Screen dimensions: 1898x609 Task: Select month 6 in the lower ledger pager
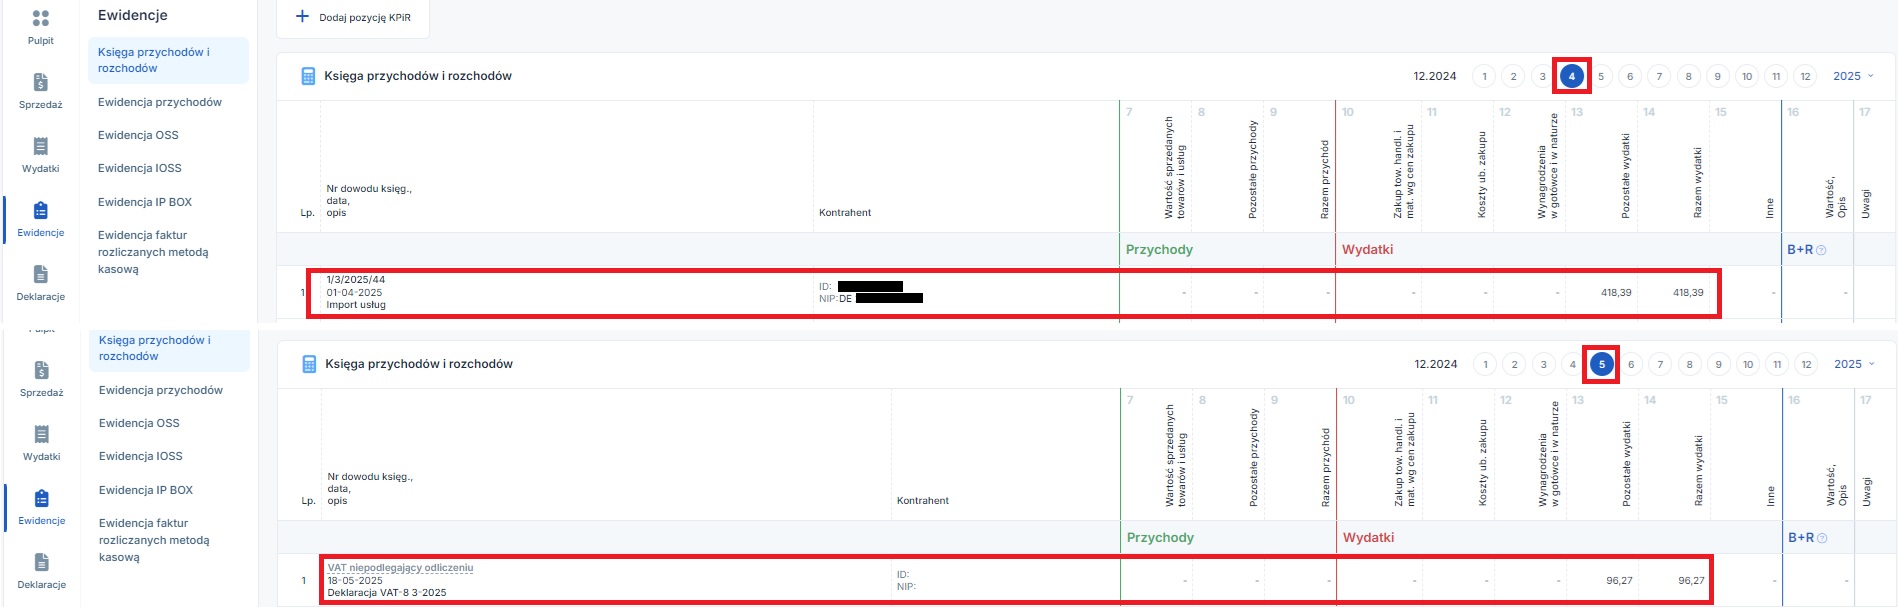click(1631, 364)
